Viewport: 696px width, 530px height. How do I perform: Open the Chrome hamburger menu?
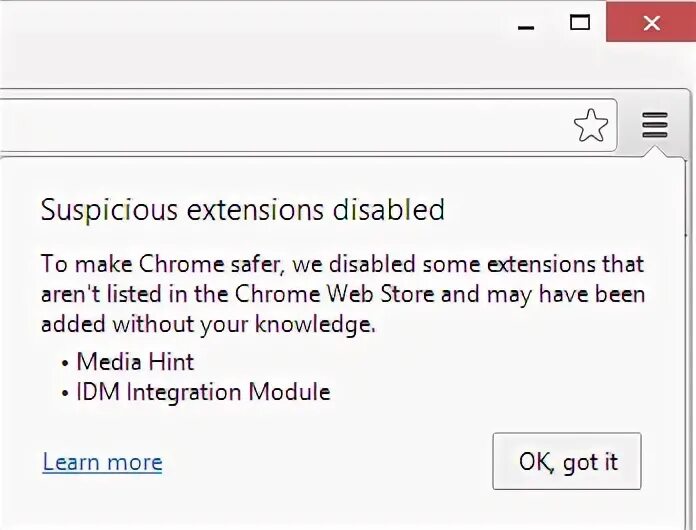655,125
